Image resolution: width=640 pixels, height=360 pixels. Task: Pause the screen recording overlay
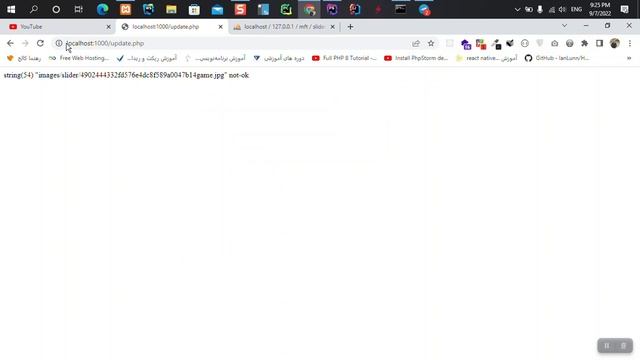click(x=607, y=346)
